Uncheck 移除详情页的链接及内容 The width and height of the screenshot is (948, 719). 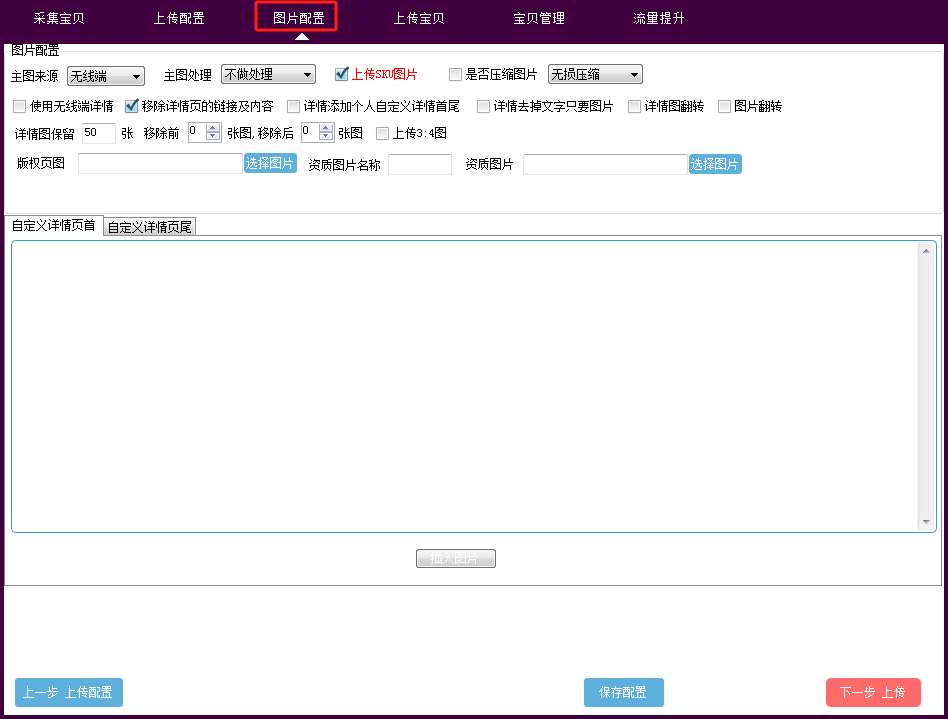point(131,106)
